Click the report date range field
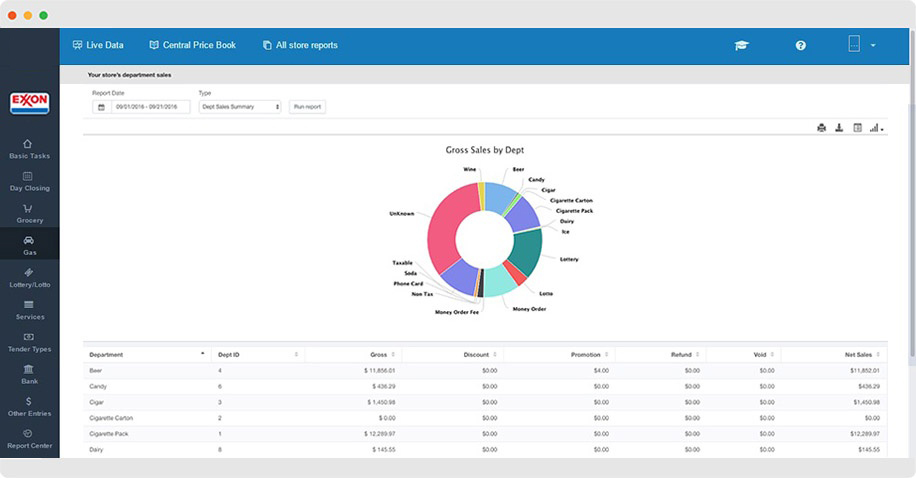Viewport: 916px width, 478px height. pos(150,107)
